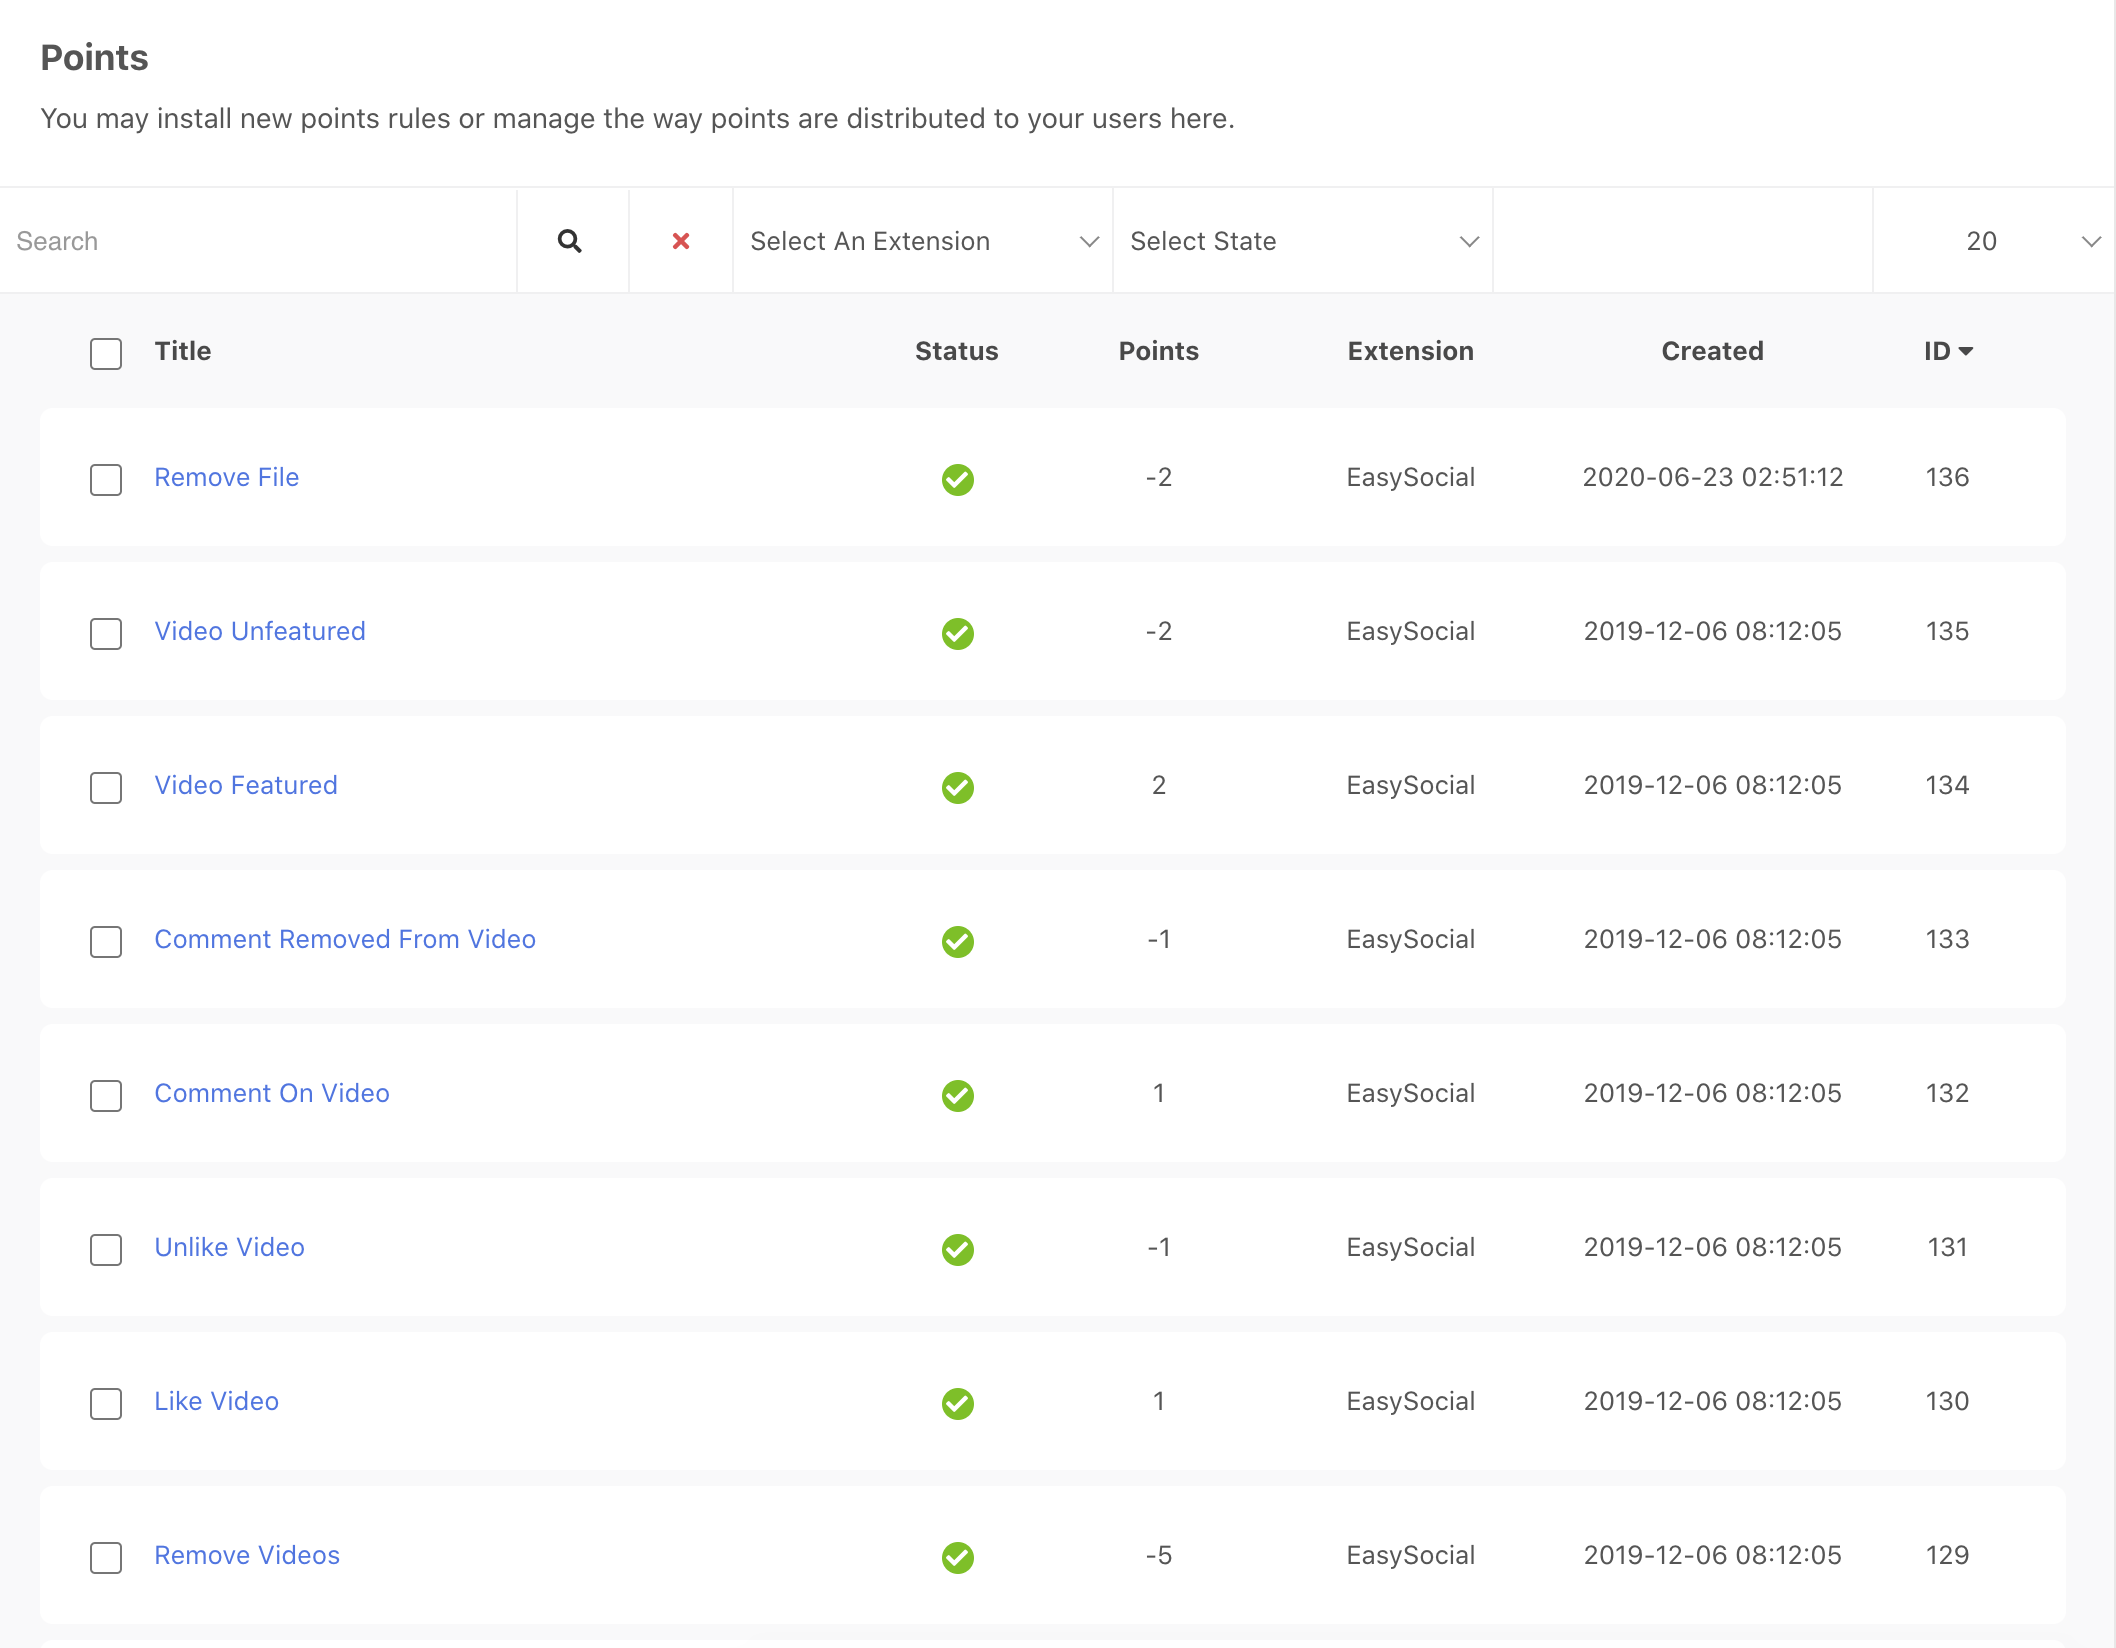This screenshot has height=1648, width=2116.
Task: Sort by Extension column header
Action: tap(1411, 351)
